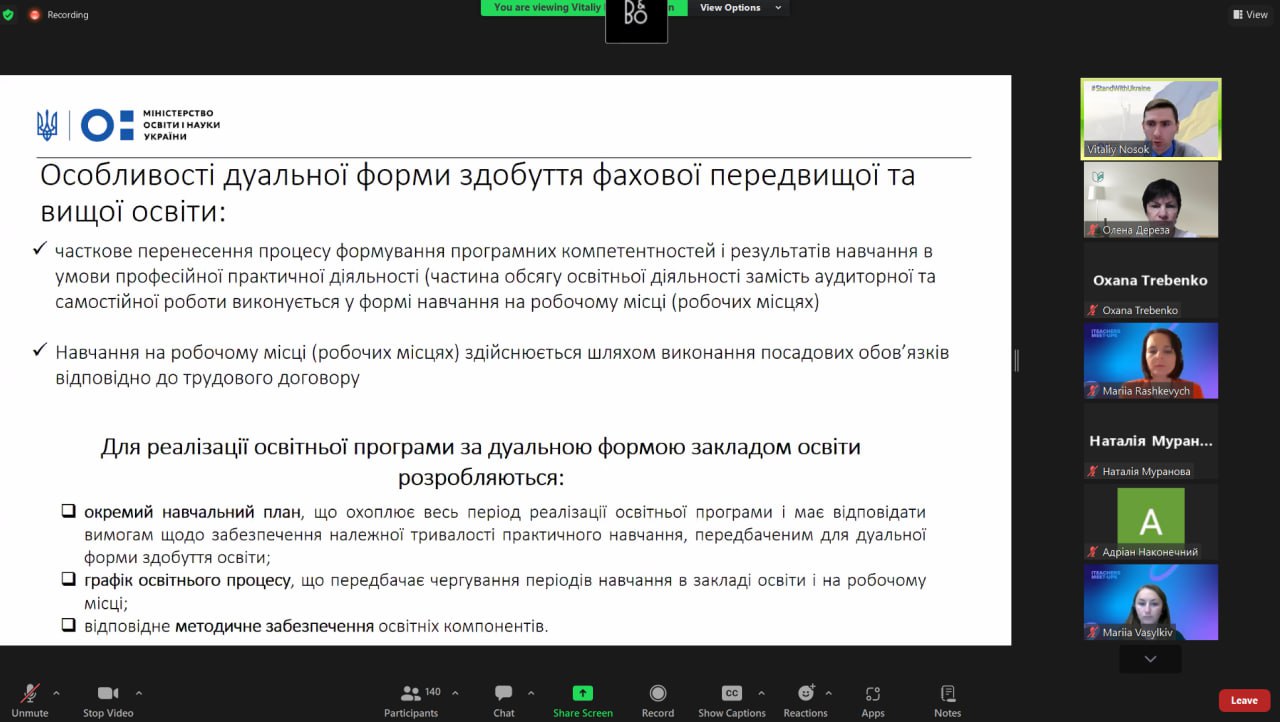Click the gallery panel resize handle
The width and height of the screenshot is (1280, 722).
click(x=1017, y=361)
